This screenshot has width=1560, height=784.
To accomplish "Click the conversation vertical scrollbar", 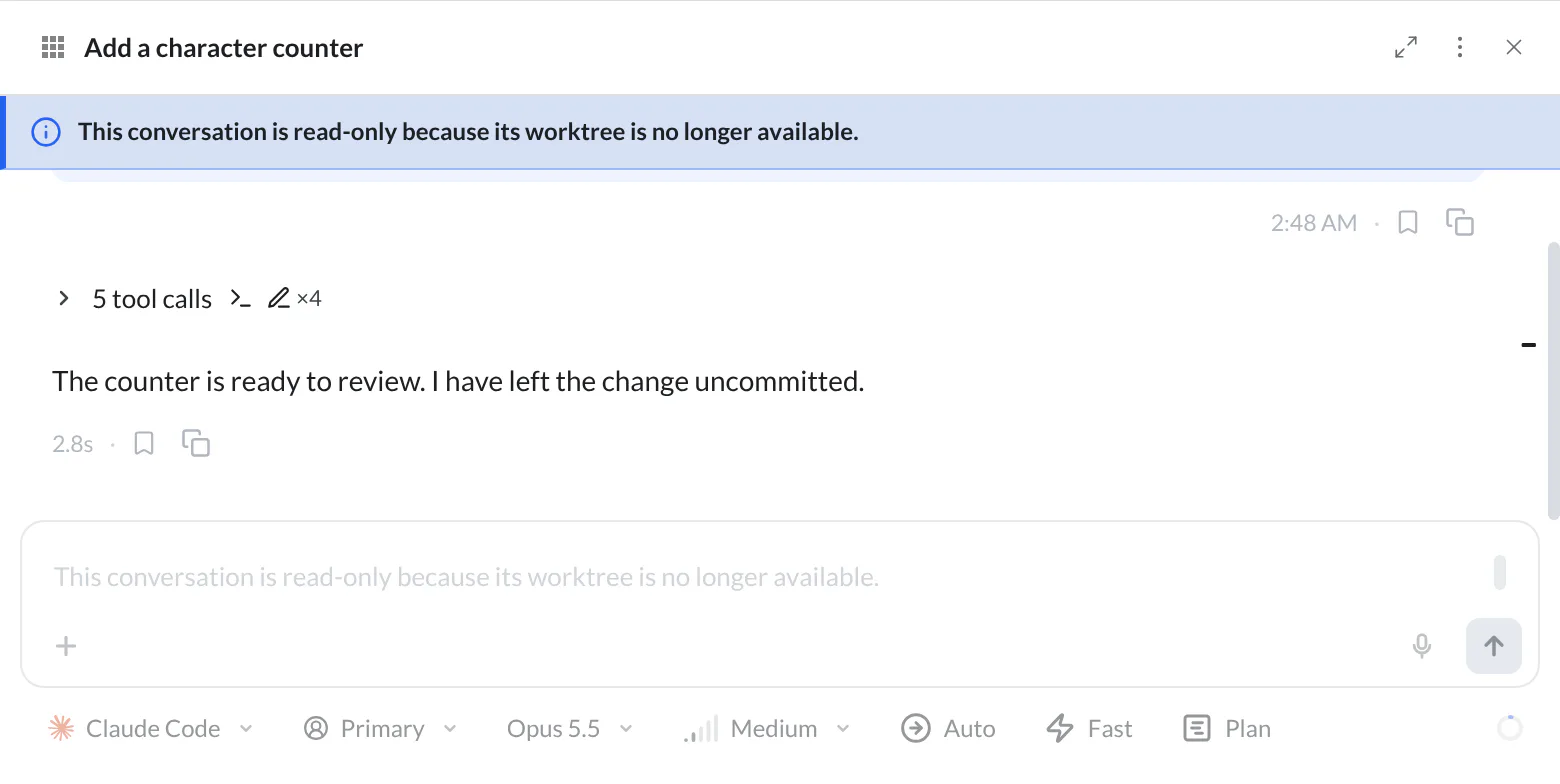I will click(x=1553, y=380).
